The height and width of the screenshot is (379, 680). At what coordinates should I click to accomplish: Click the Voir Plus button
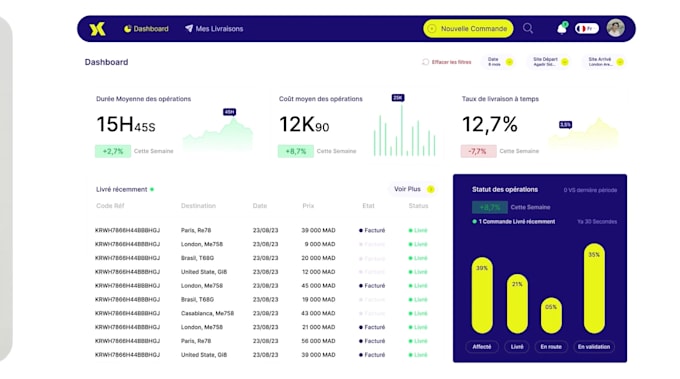(x=413, y=189)
